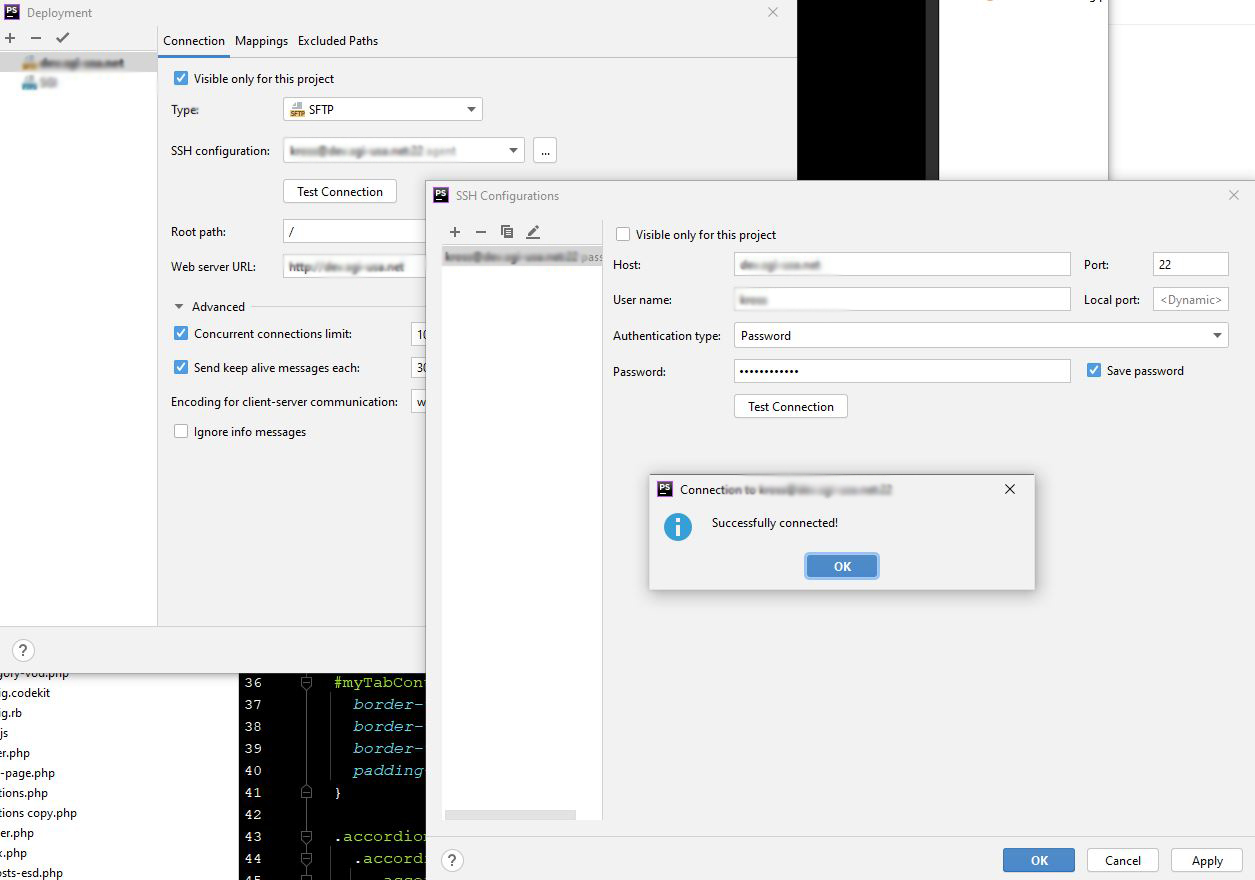Open help in the SSH Configurations dialog
Image resolution: width=1255 pixels, height=880 pixels.
coord(452,860)
